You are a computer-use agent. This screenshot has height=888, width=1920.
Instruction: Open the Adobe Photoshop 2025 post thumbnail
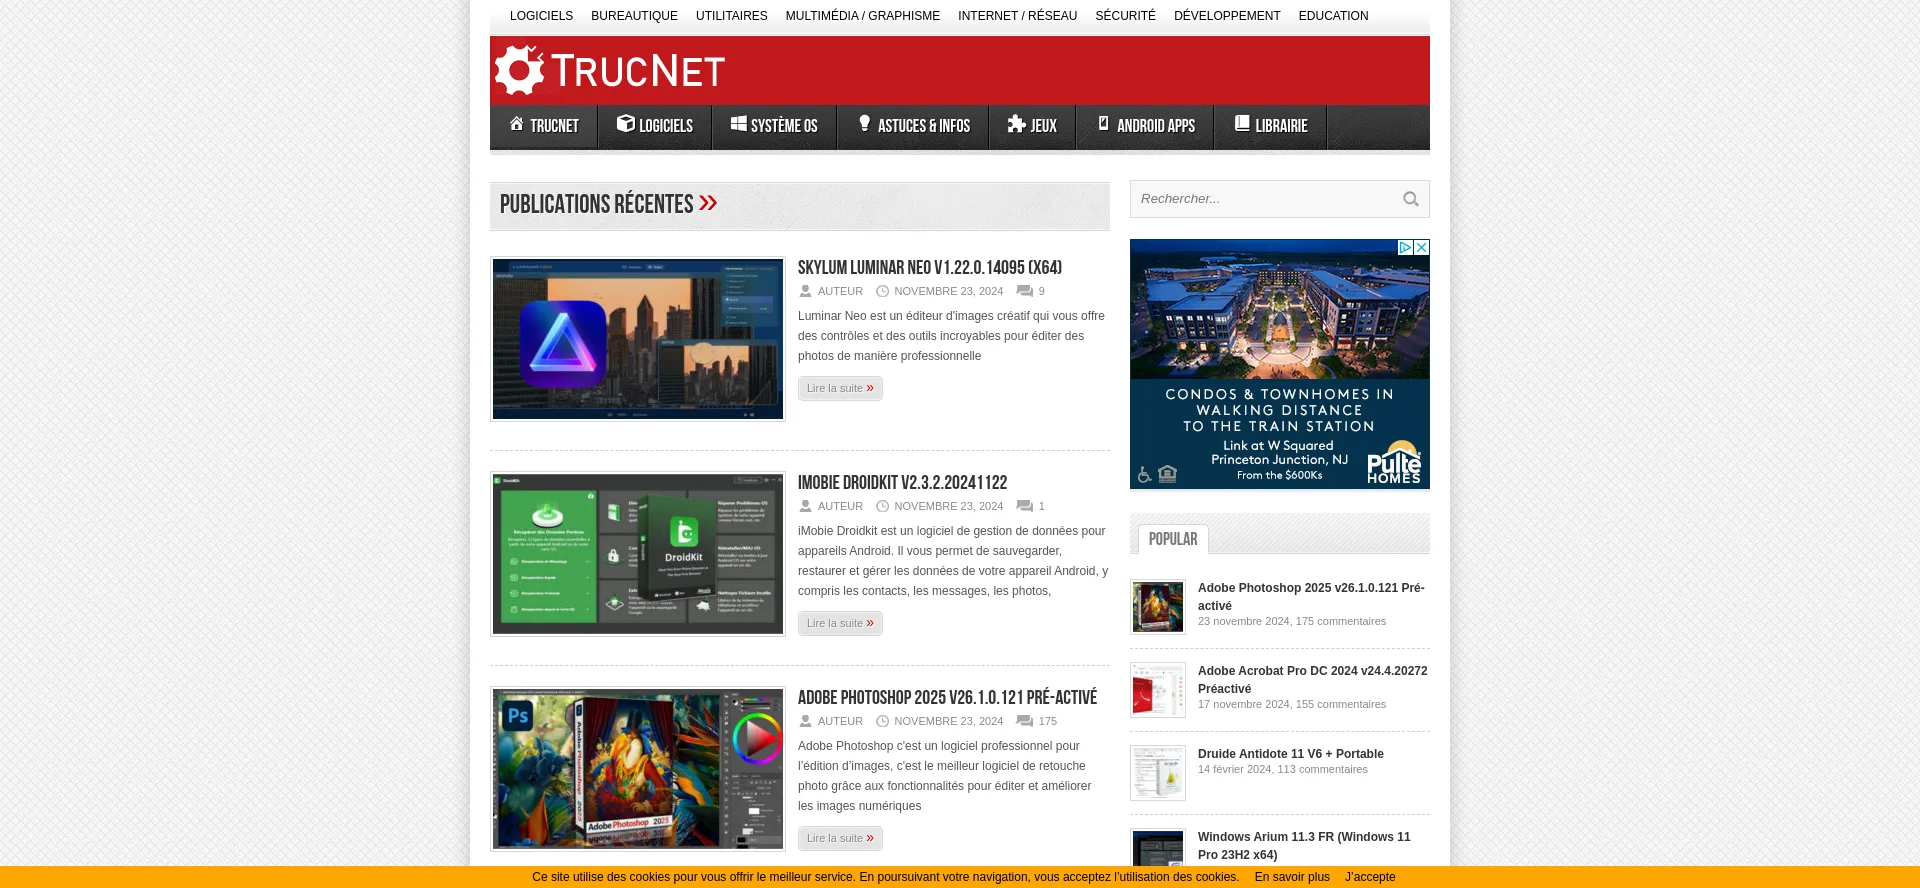pyautogui.click(x=638, y=769)
